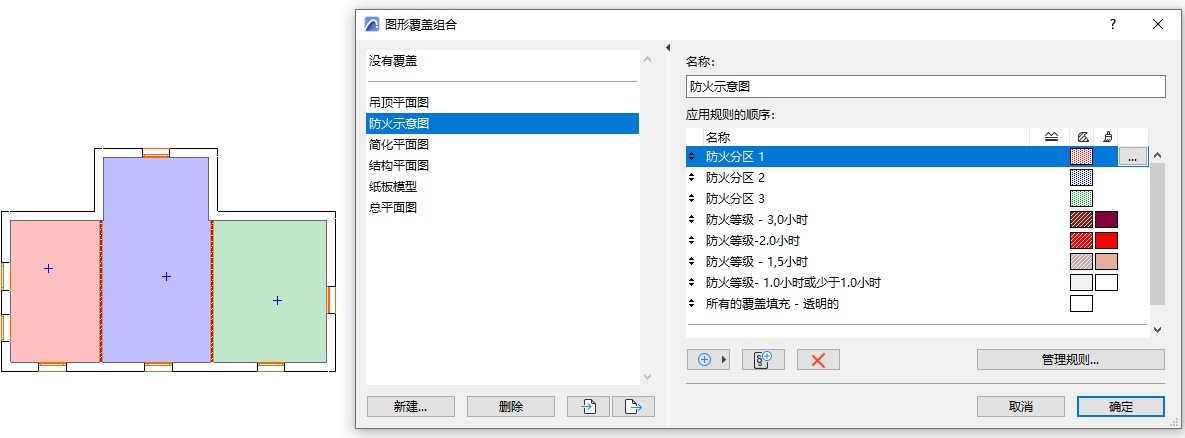Click the 删除 button
Image resolution: width=1185 pixels, height=438 pixels.
[511, 406]
